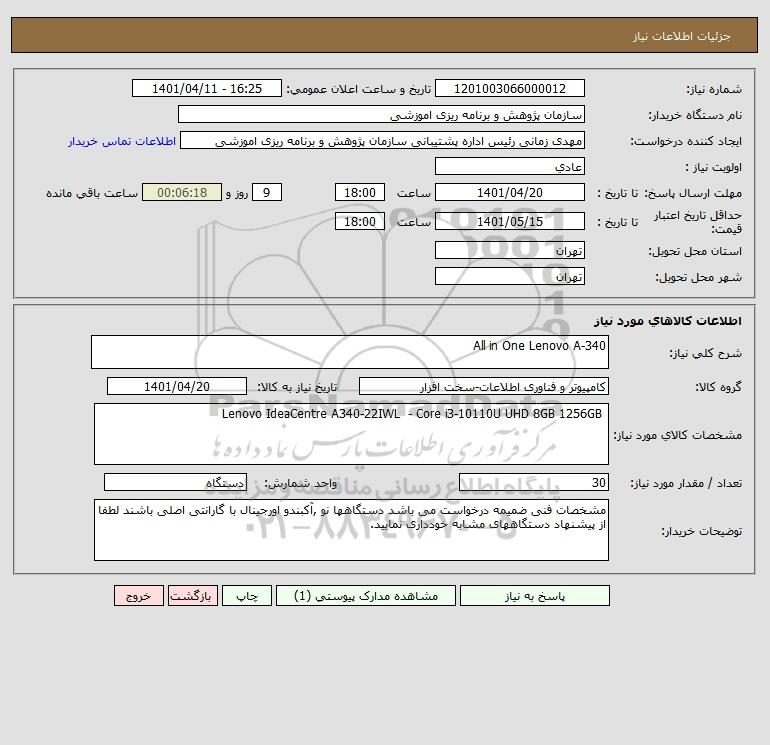Click the چاپ print button
Image resolution: width=770 pixels, height=745 pixels.
pyautogui.click(x=247, y=595)
